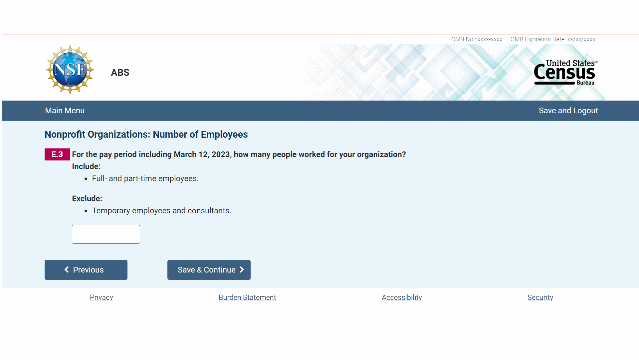Screen dimensions: 639x360
Task: Open the Security footer link
Action: [x=540, y=298]
